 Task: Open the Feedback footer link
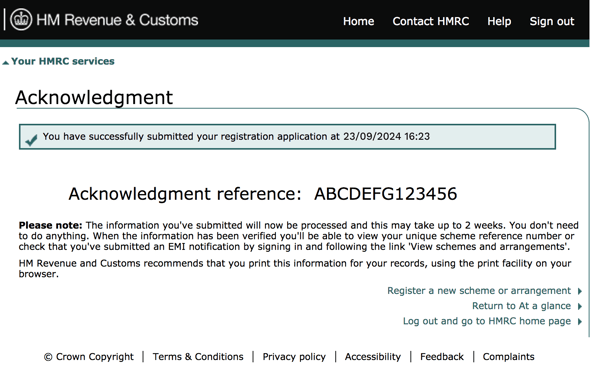[x=442, y=357]
